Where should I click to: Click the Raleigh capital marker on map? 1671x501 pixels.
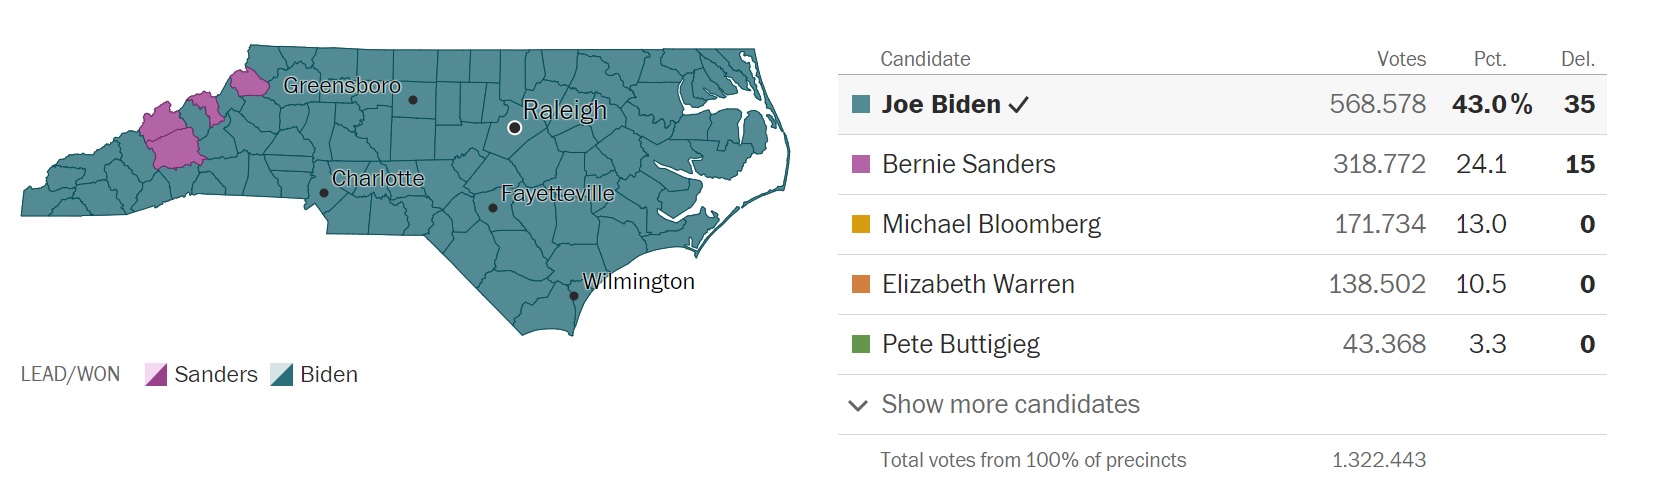click(514, 128)
